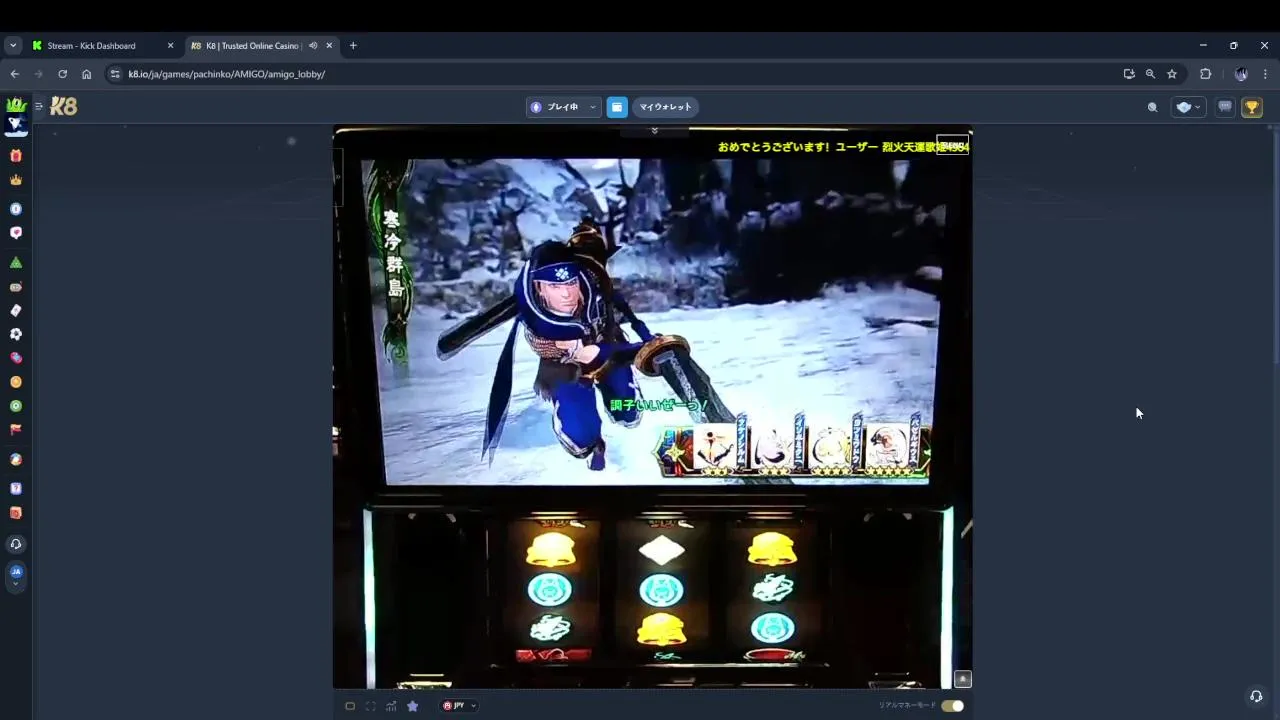Open the red flag sidebar icon

[16, 430]
